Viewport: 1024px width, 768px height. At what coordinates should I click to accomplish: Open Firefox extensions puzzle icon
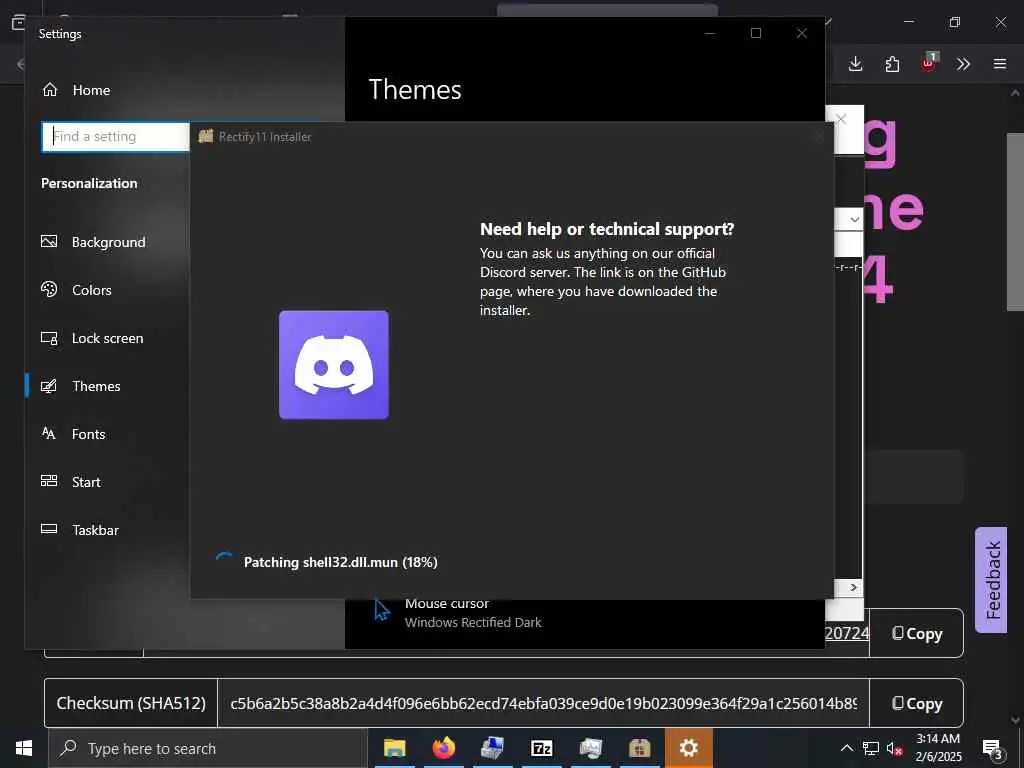(x=892, y=64)
